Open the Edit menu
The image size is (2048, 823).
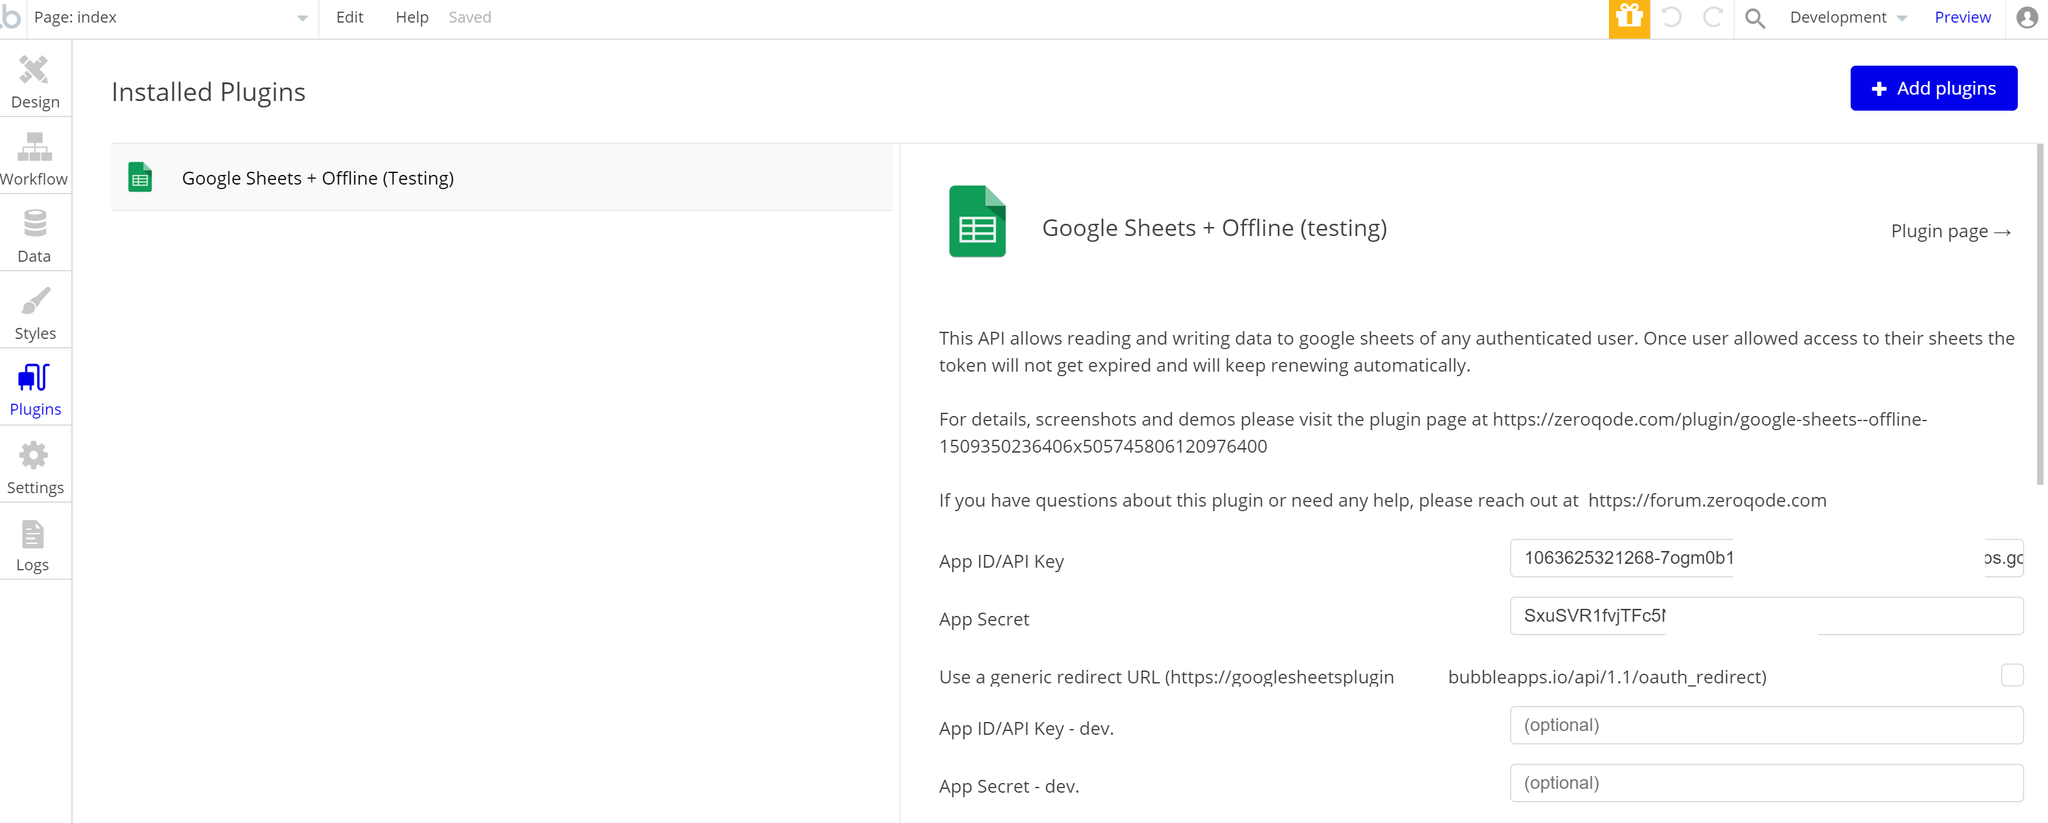pos(350,17)
